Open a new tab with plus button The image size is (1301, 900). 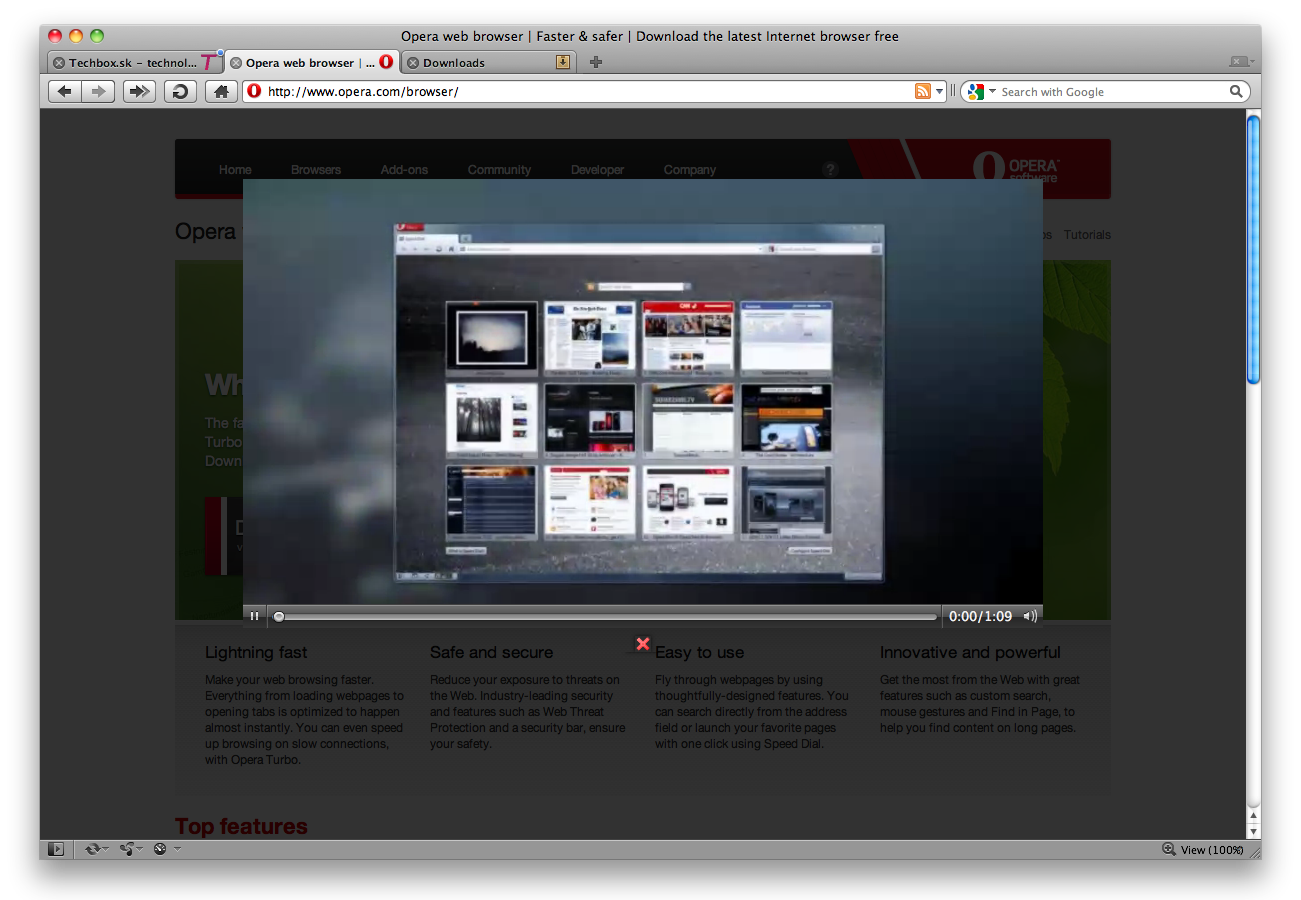[x=596, y=62]
